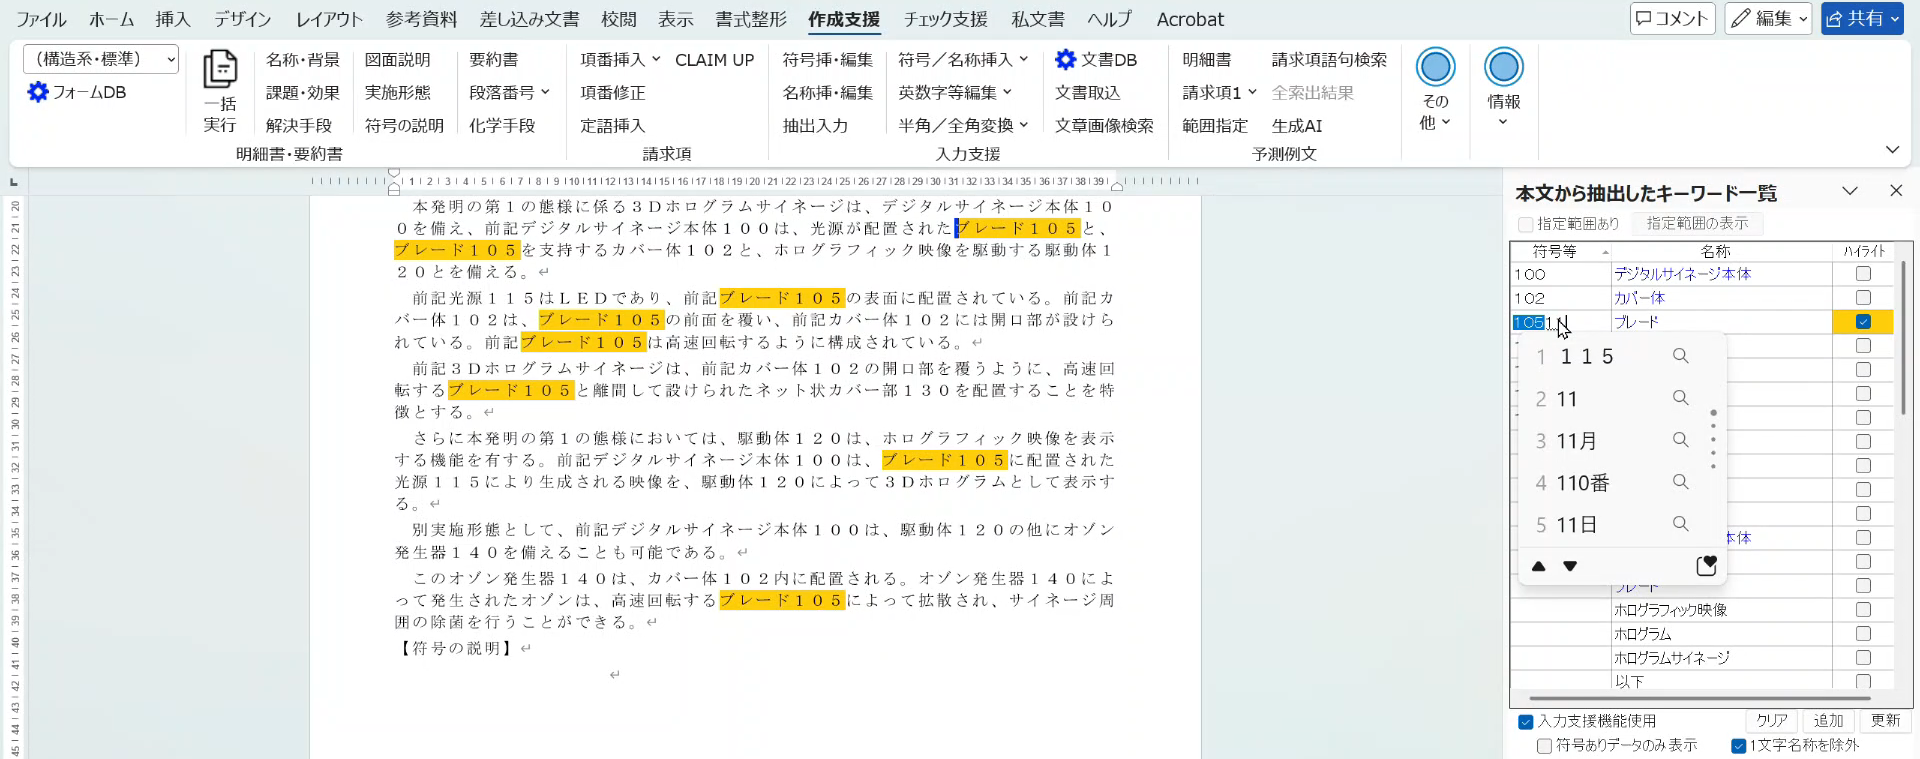
Task: Click デジタルサイネージ本体 name link
Action: tap(1682, 274)
